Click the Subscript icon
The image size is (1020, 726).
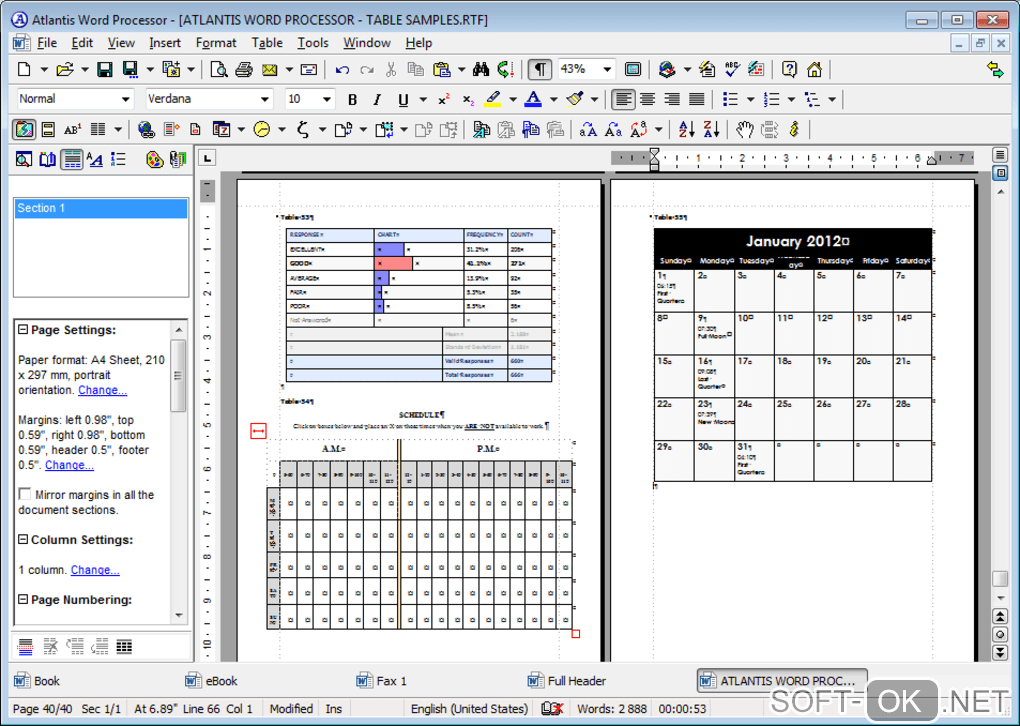(x=468, y=100)
